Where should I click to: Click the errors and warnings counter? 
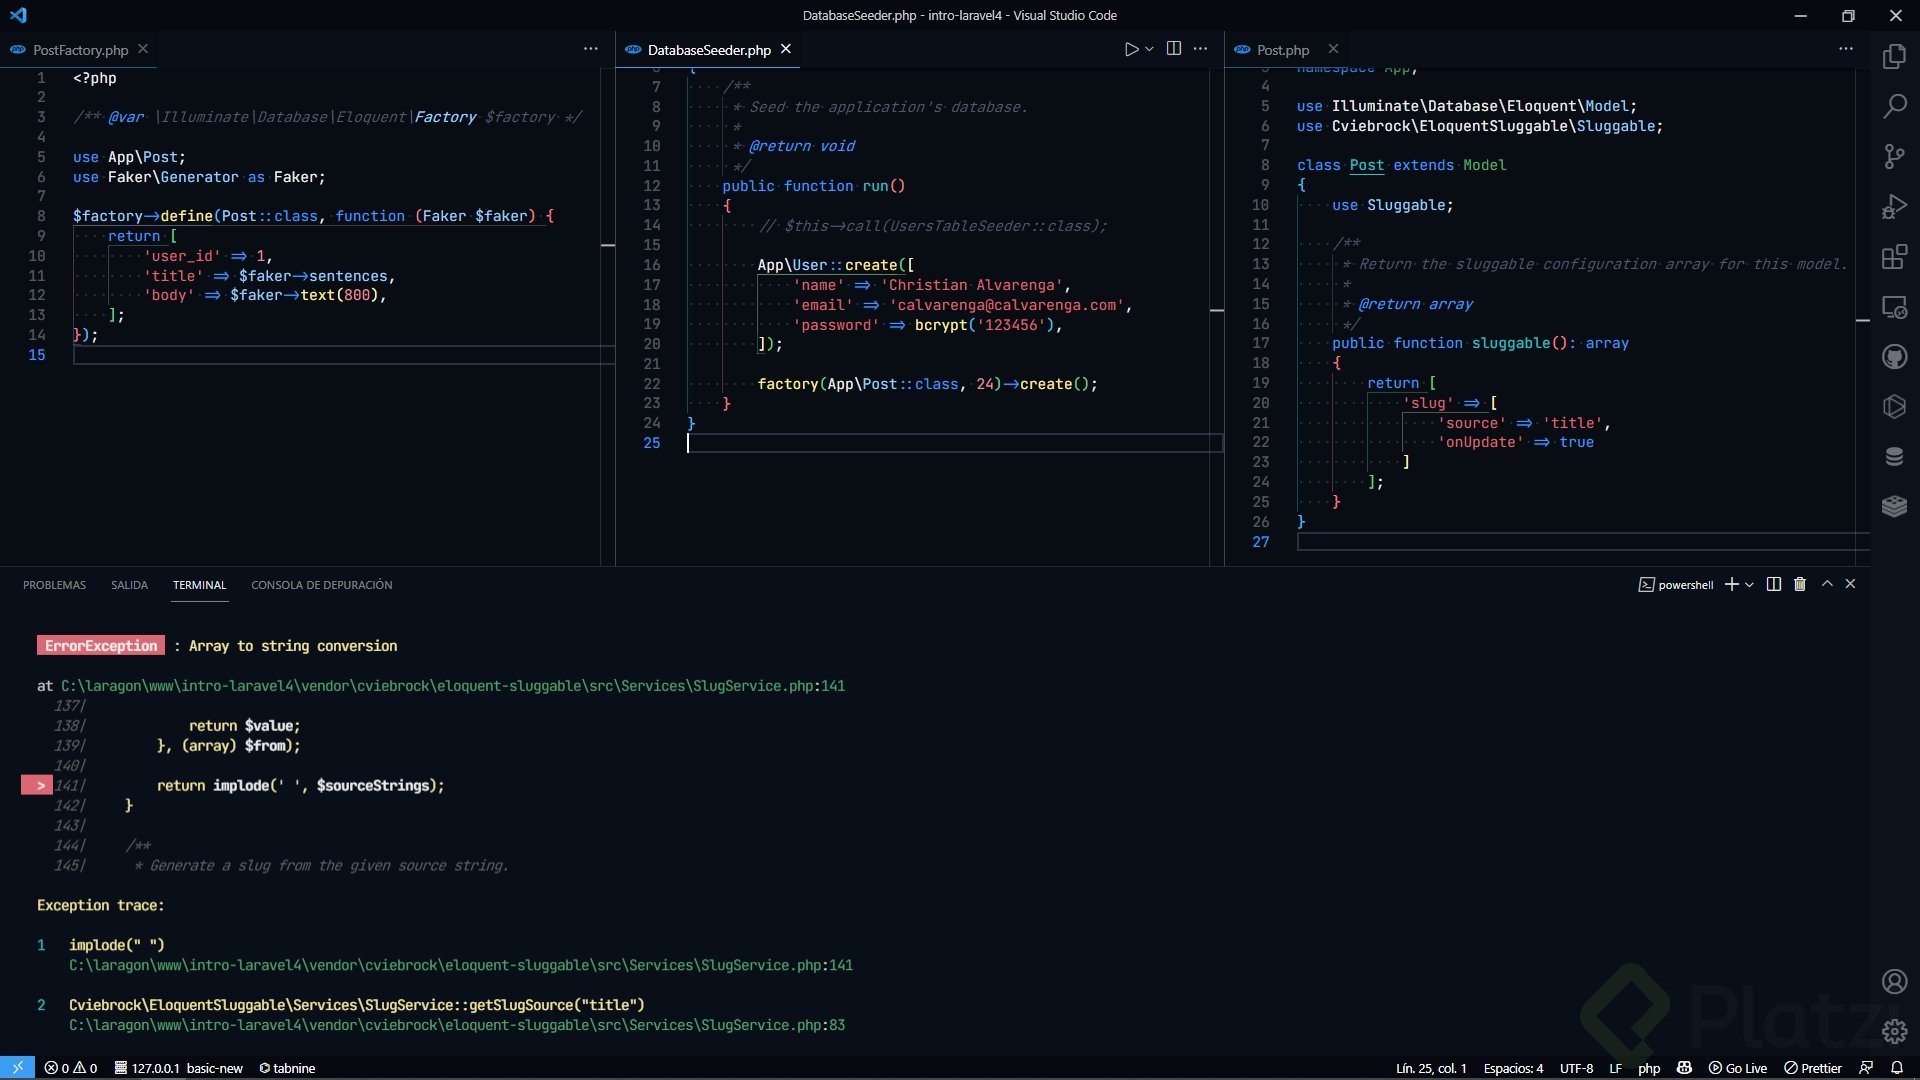[71, 1068]
